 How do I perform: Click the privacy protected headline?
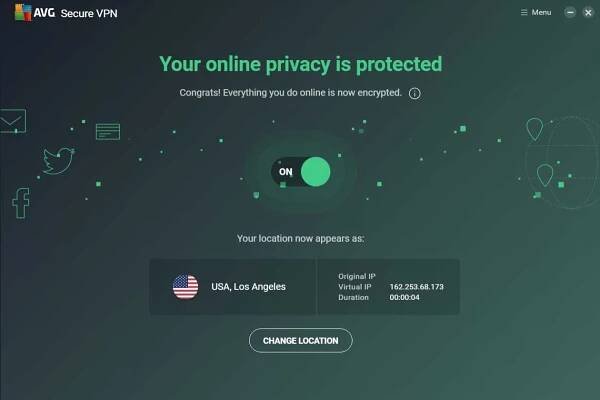[x=301, y=64]
